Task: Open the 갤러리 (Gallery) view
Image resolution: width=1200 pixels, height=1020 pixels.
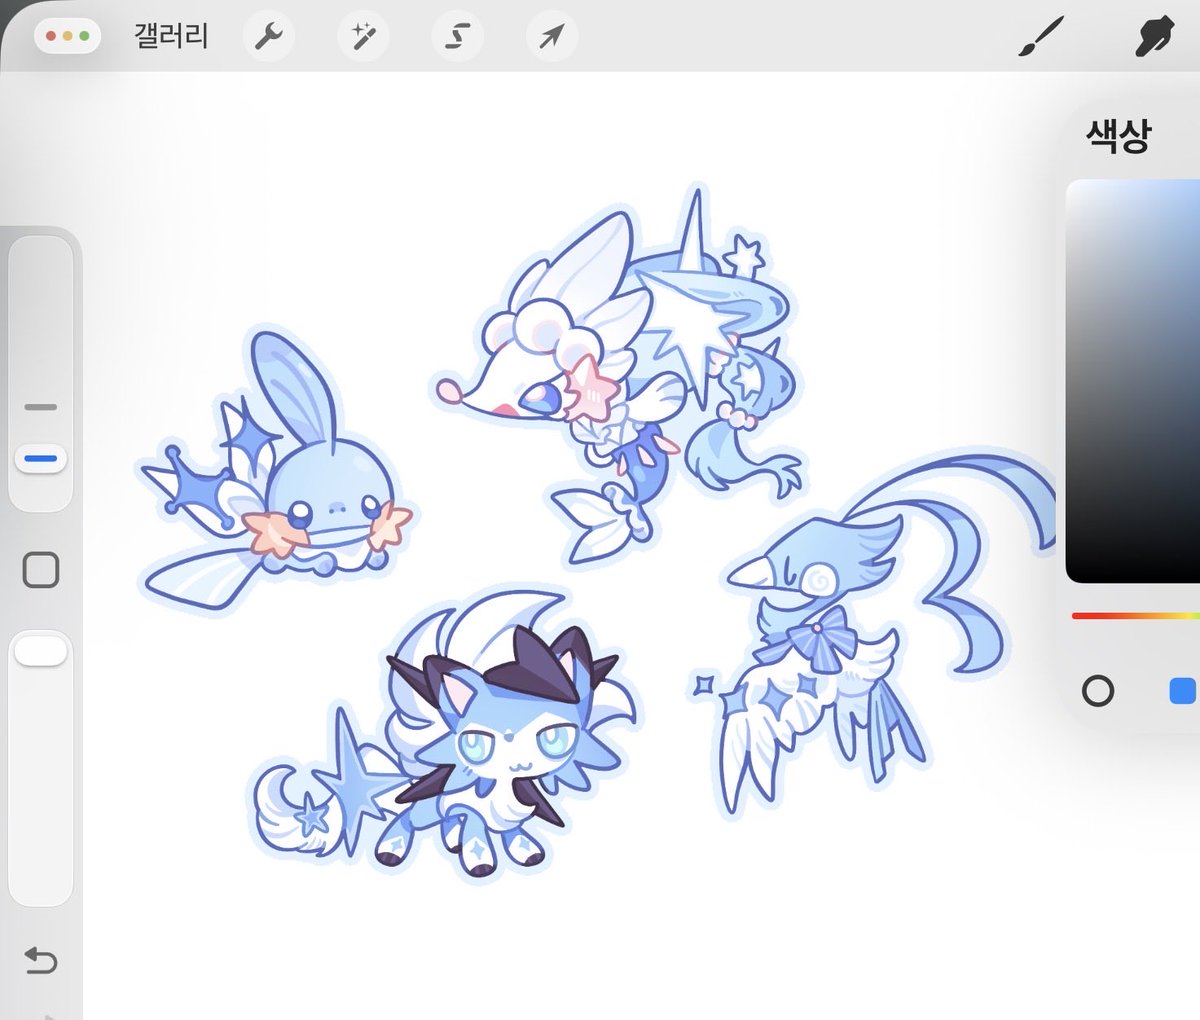Action: [x=171, y=37]
